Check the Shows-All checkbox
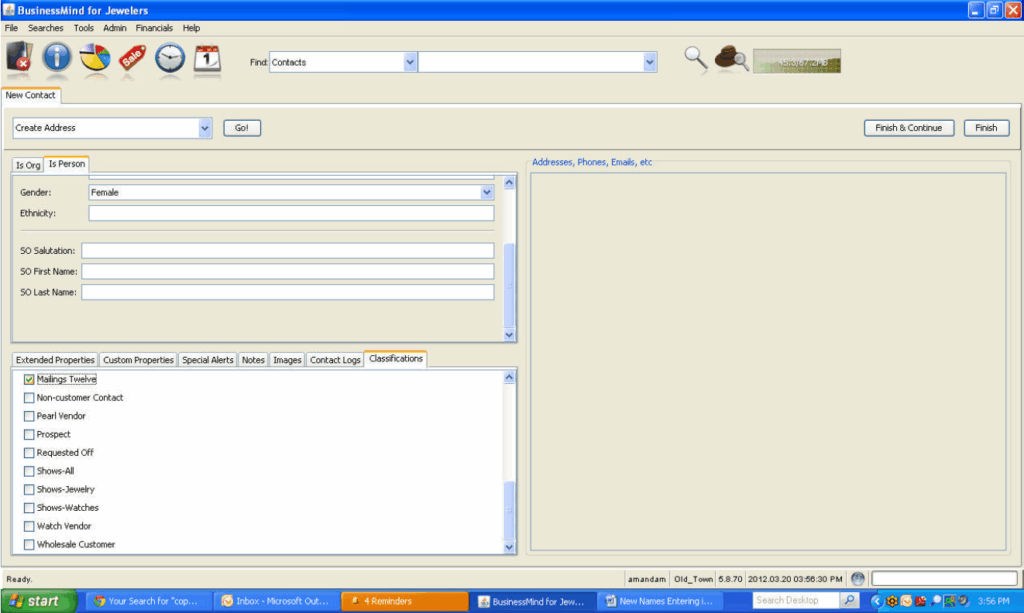1024x613 pixels. (29, 471)
